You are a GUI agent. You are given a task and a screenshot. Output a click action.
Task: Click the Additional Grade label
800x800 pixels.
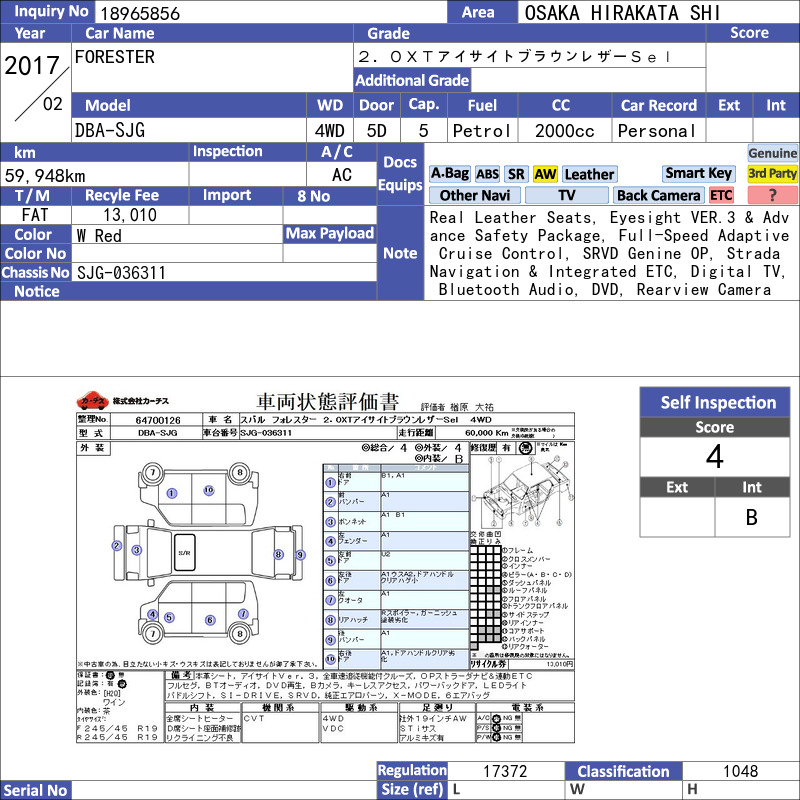tap(412, 80)
